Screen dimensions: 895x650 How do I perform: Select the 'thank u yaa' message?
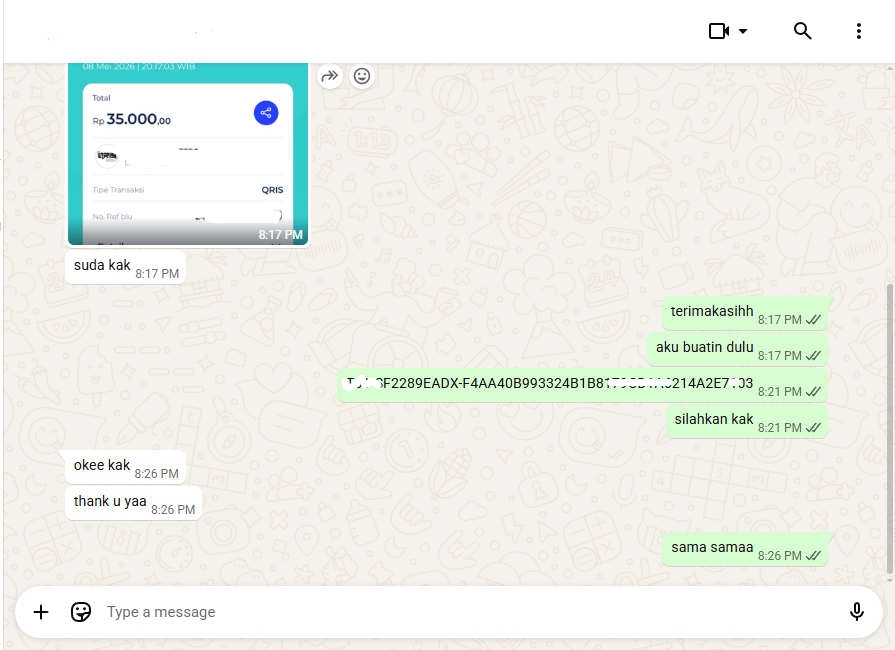tap(134, 503)
